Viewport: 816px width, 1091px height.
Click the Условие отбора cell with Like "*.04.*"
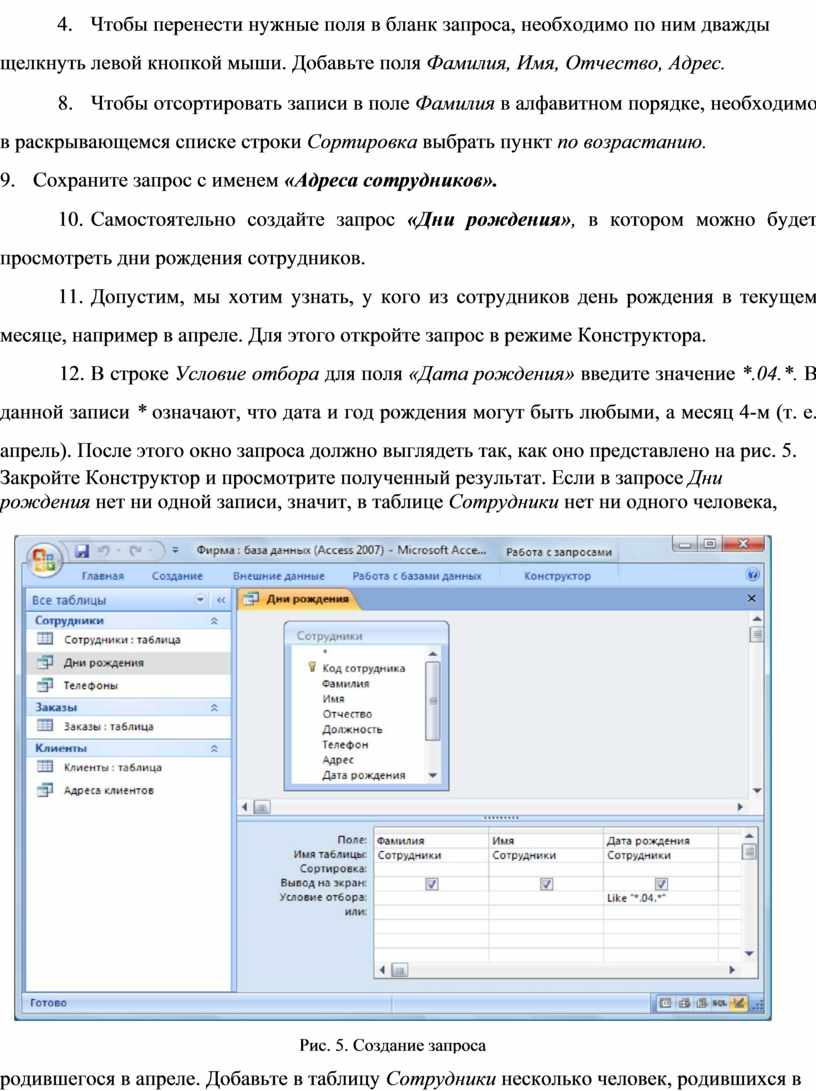(x=661, y=898)
